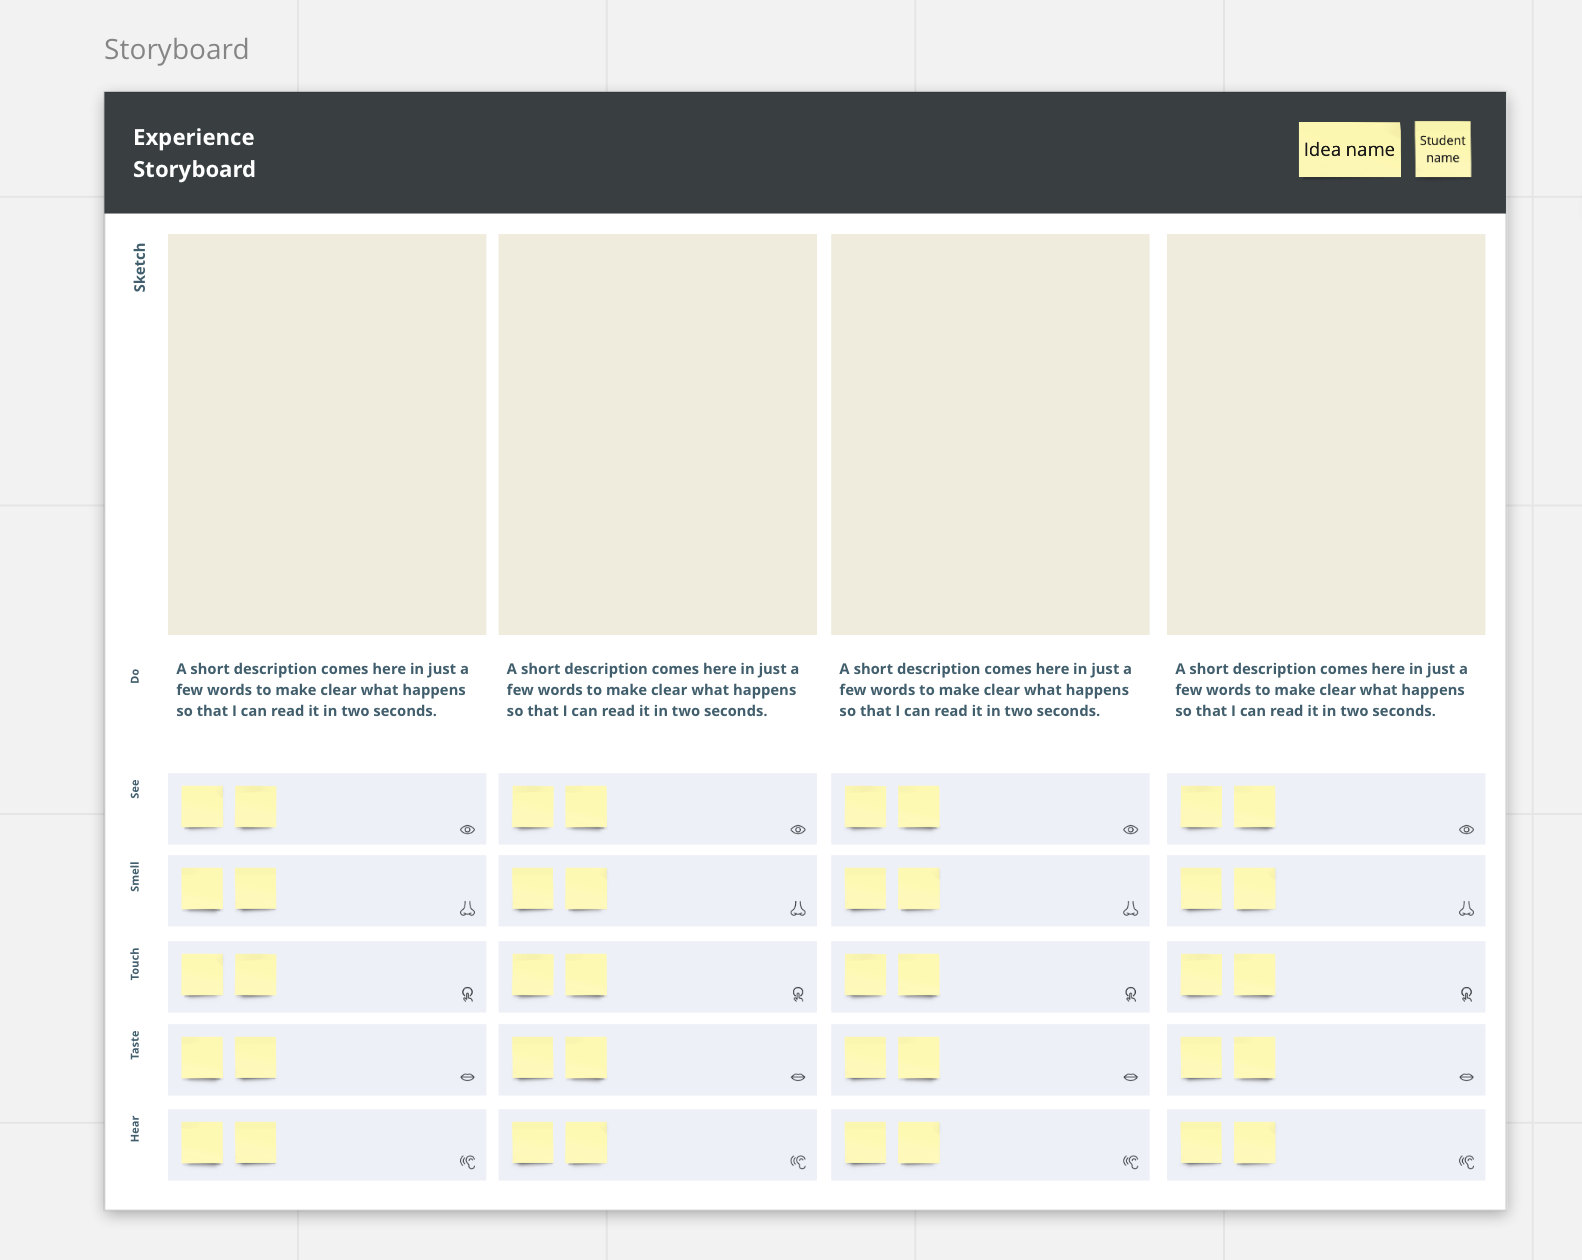Click the "Experience Storyboard" header title
The width and height of the screenshot is (1582, 1260).
[194, 153]
